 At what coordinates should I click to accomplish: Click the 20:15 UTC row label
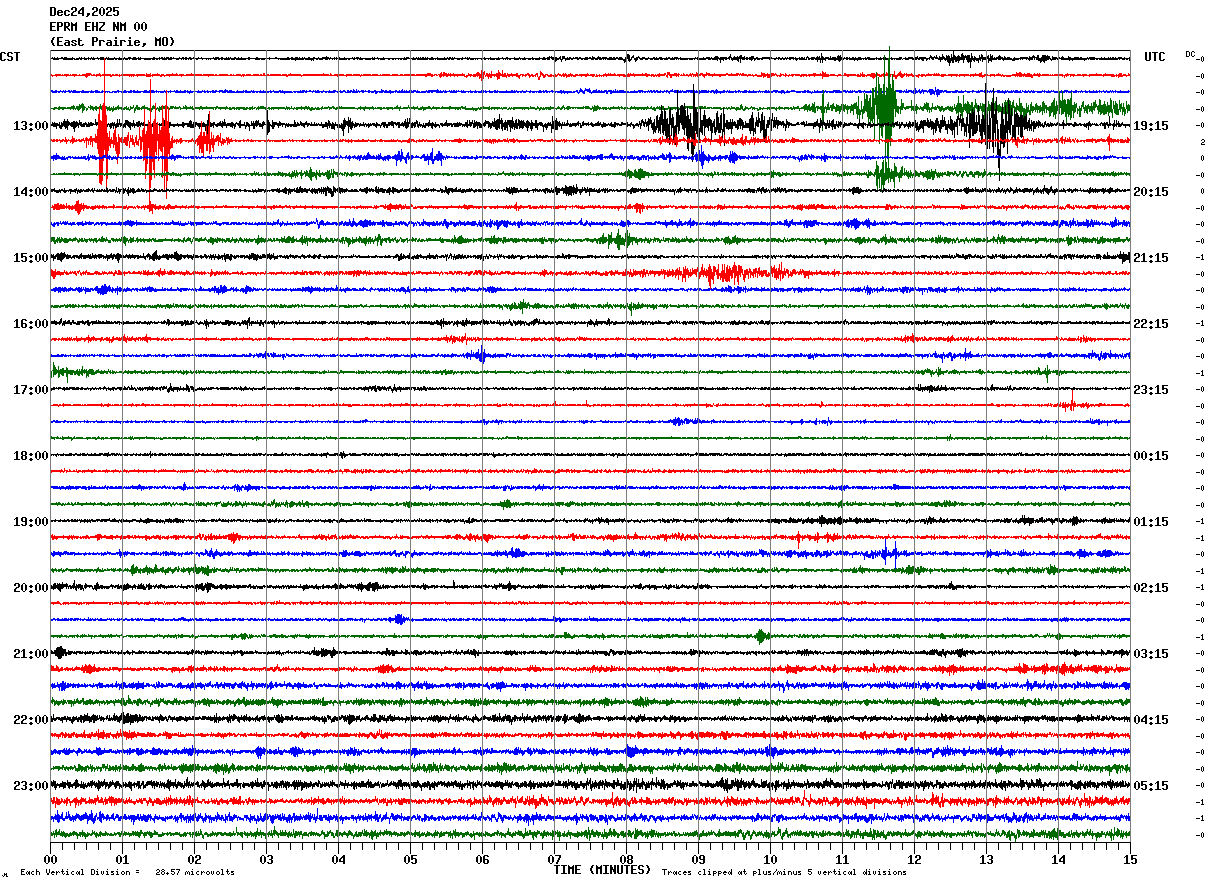point(1151,192)
